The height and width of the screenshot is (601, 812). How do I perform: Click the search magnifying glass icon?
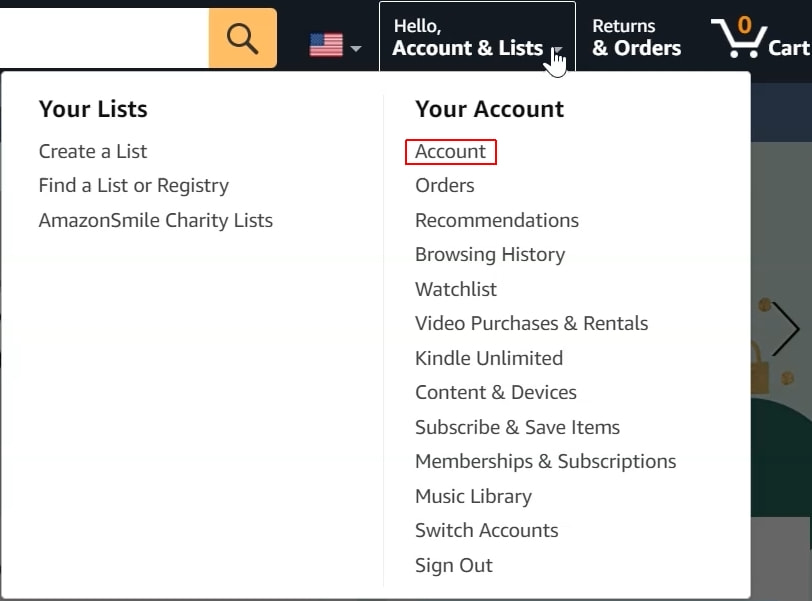tap(242, 38)
